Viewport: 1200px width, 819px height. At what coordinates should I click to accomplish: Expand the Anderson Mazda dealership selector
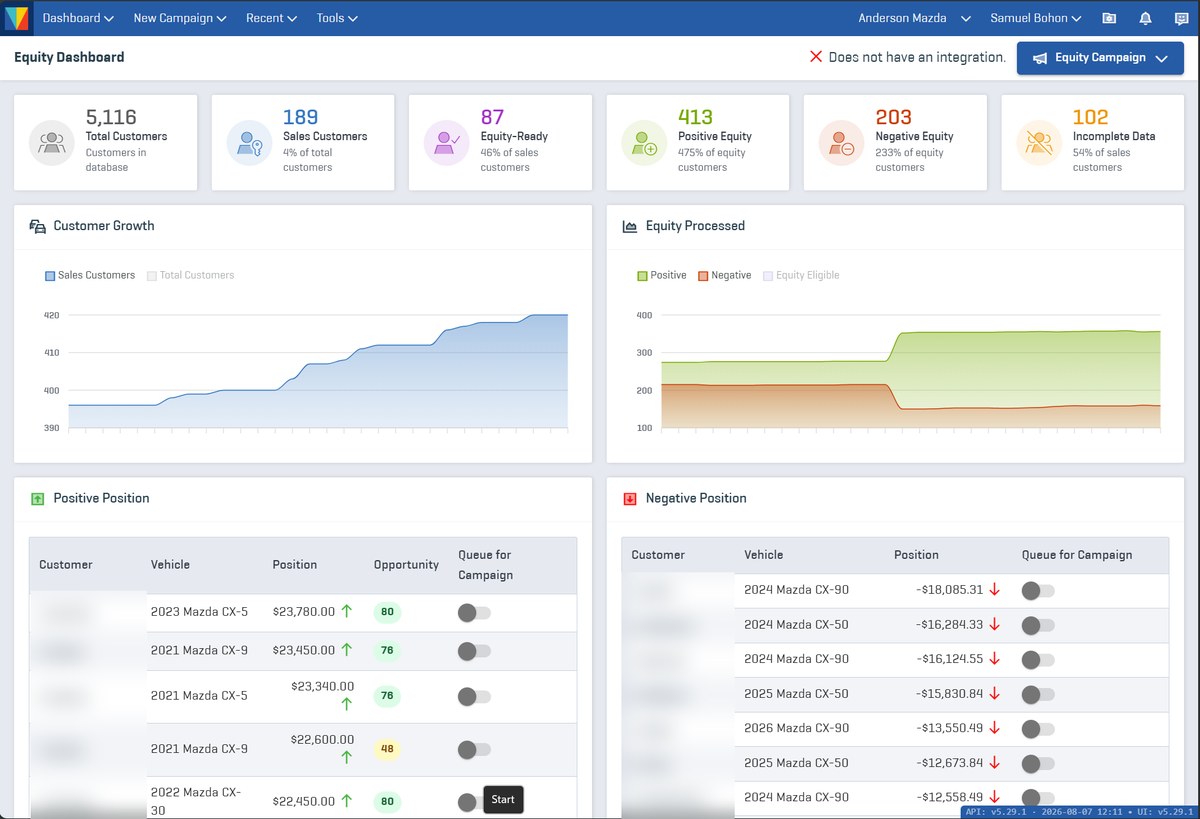click(915, 18)
